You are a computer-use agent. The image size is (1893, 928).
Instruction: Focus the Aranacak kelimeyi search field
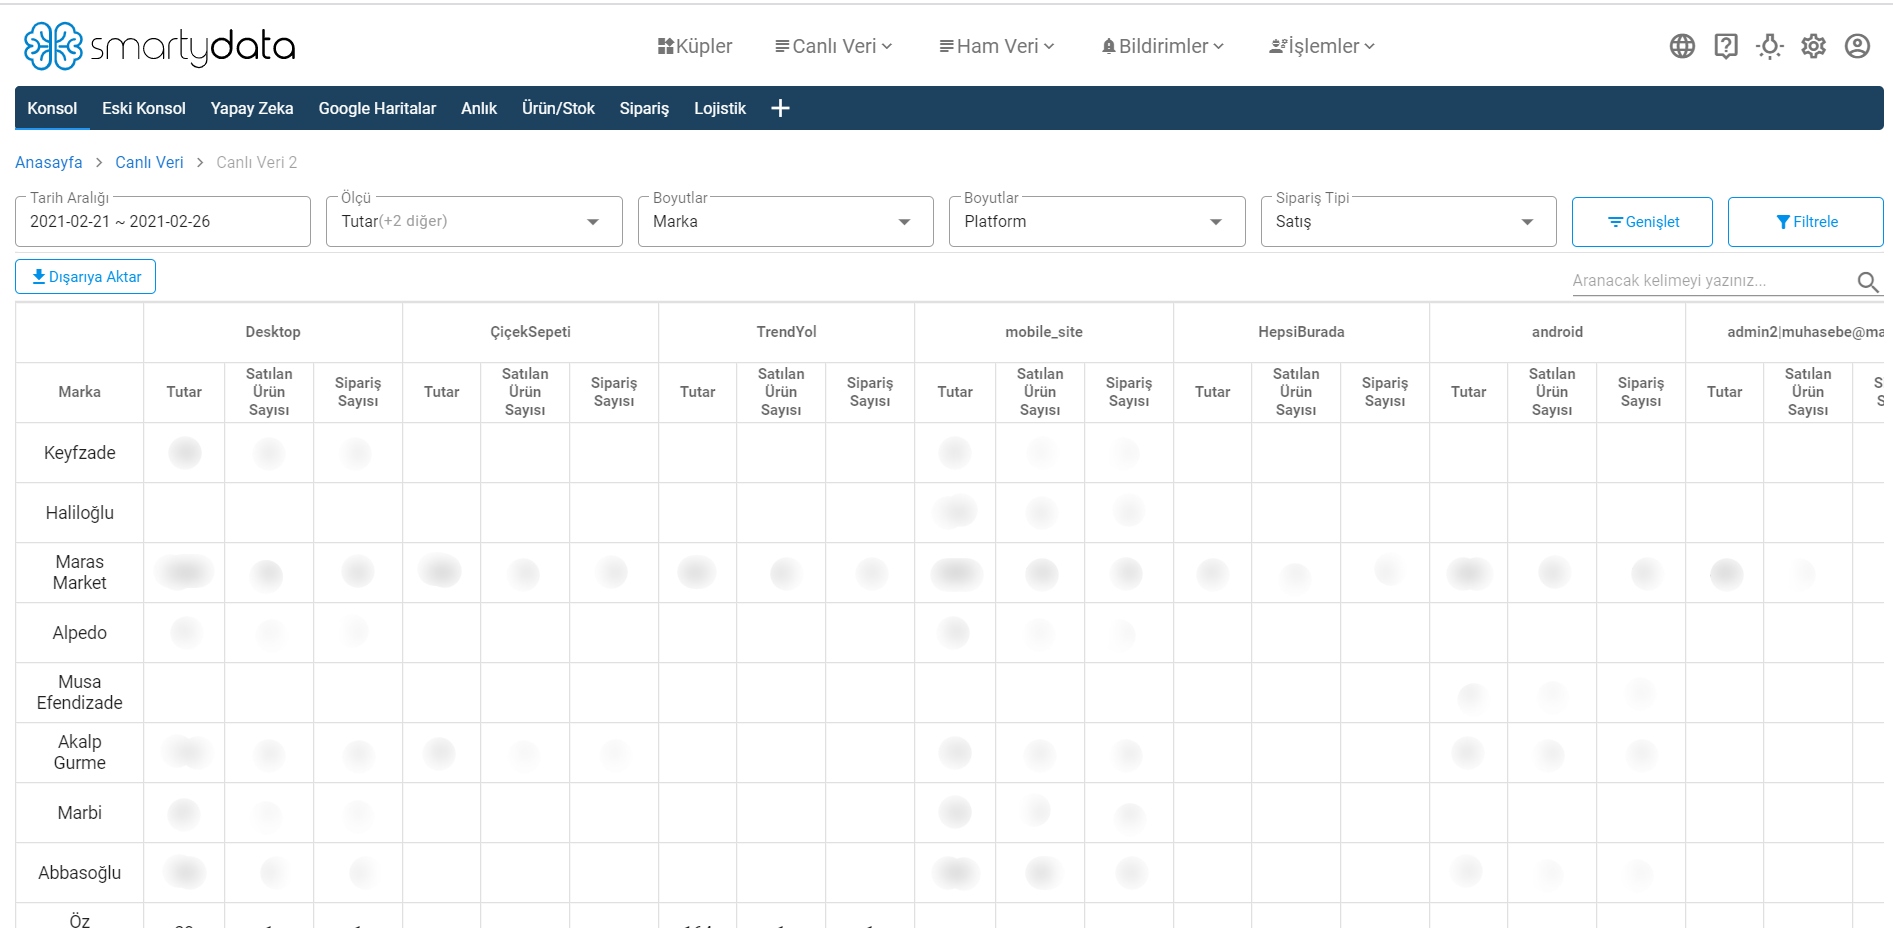pos(1712,281)
